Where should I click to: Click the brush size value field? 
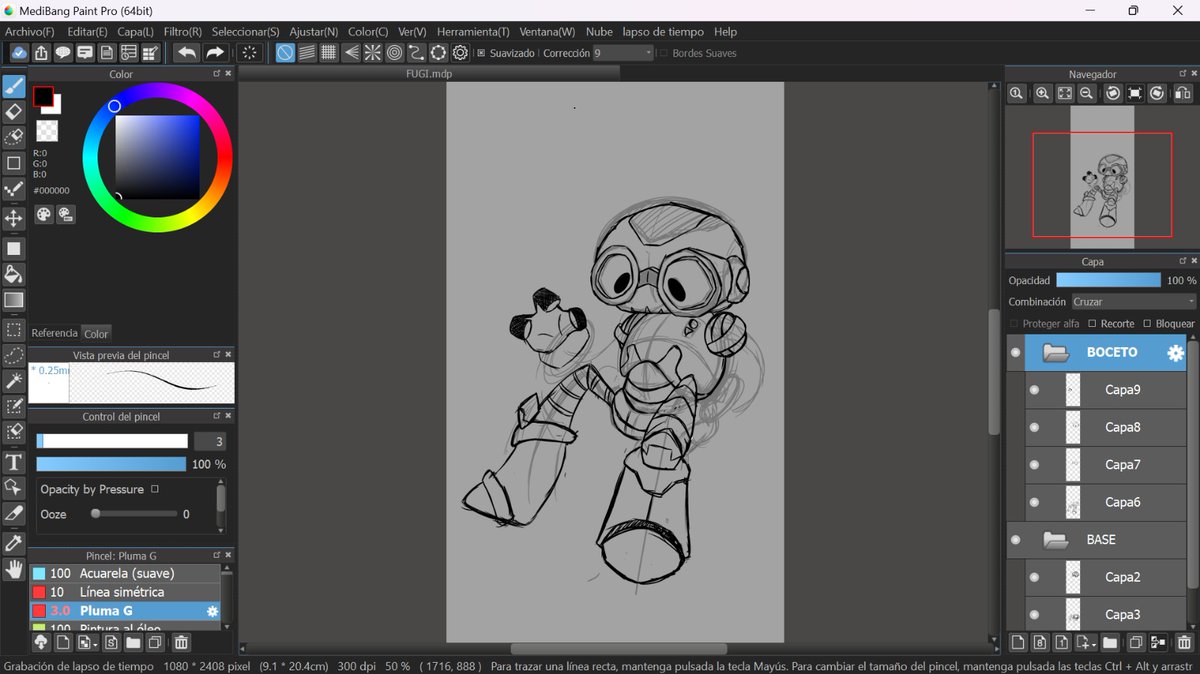click(210, 441)
